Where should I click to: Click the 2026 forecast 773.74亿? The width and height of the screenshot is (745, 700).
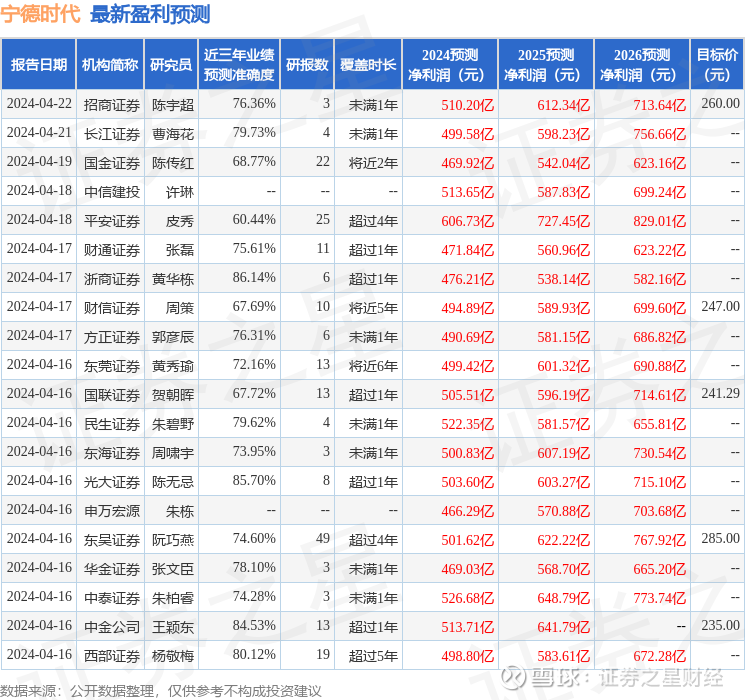point(659,598)
